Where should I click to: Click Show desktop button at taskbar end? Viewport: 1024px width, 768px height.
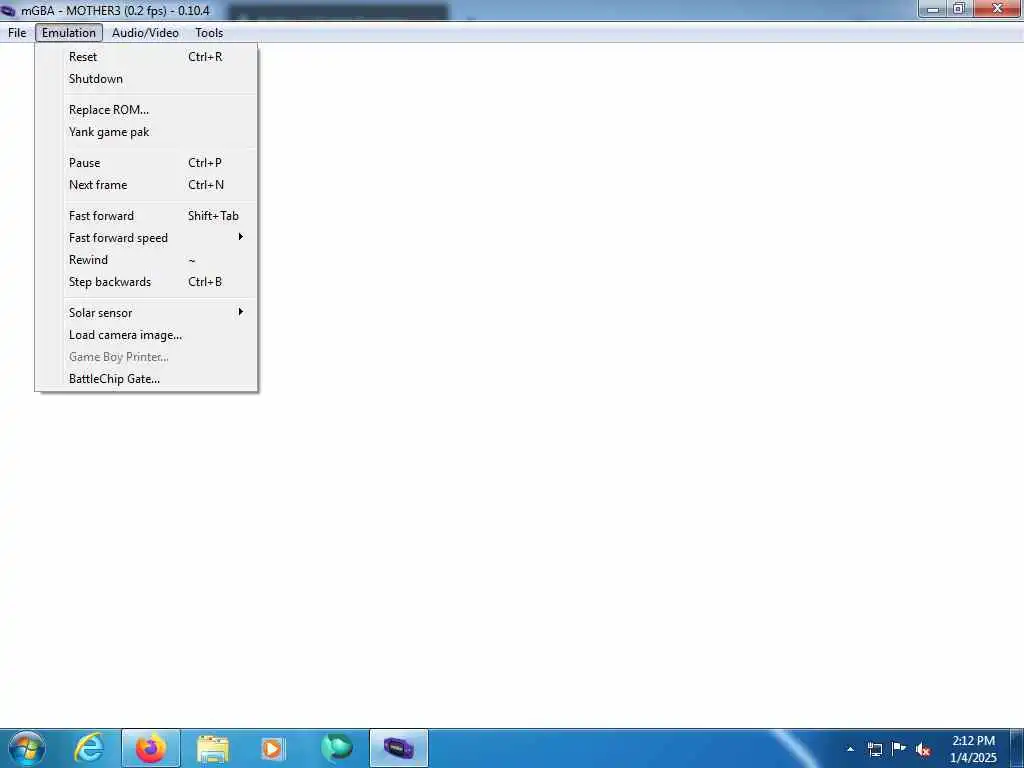click(1017, 749)
